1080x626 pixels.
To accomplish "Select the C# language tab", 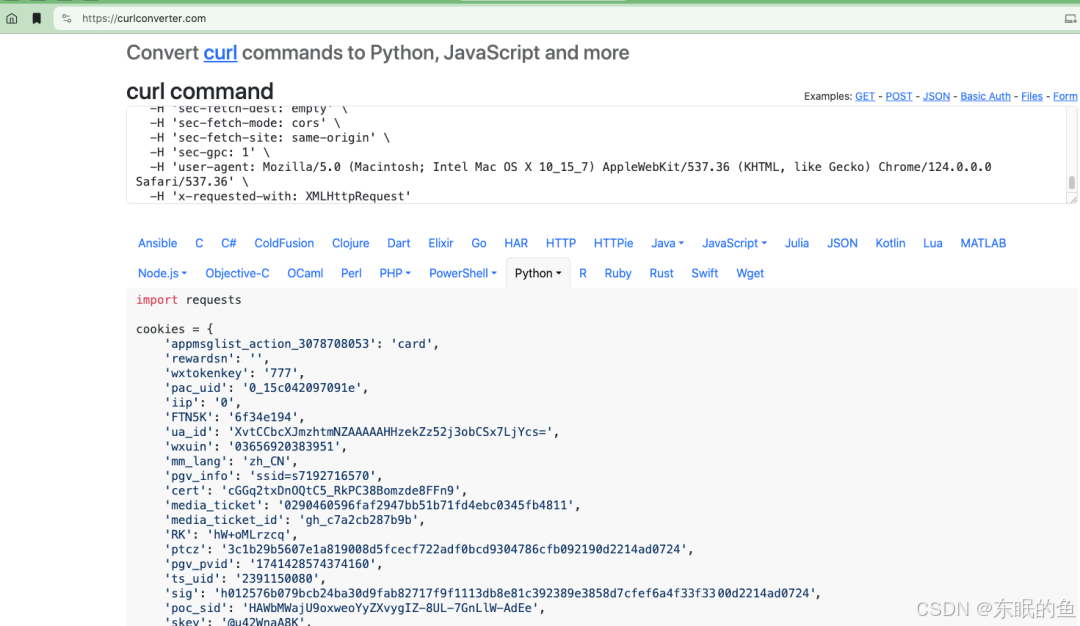I will tap(229, 243).
